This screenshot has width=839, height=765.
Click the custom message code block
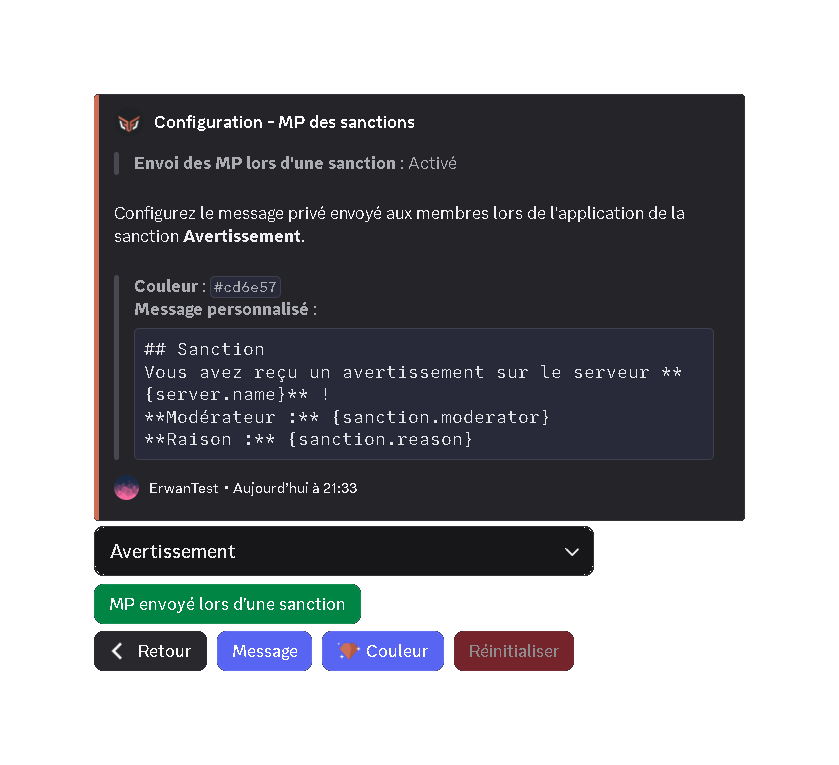424,394
